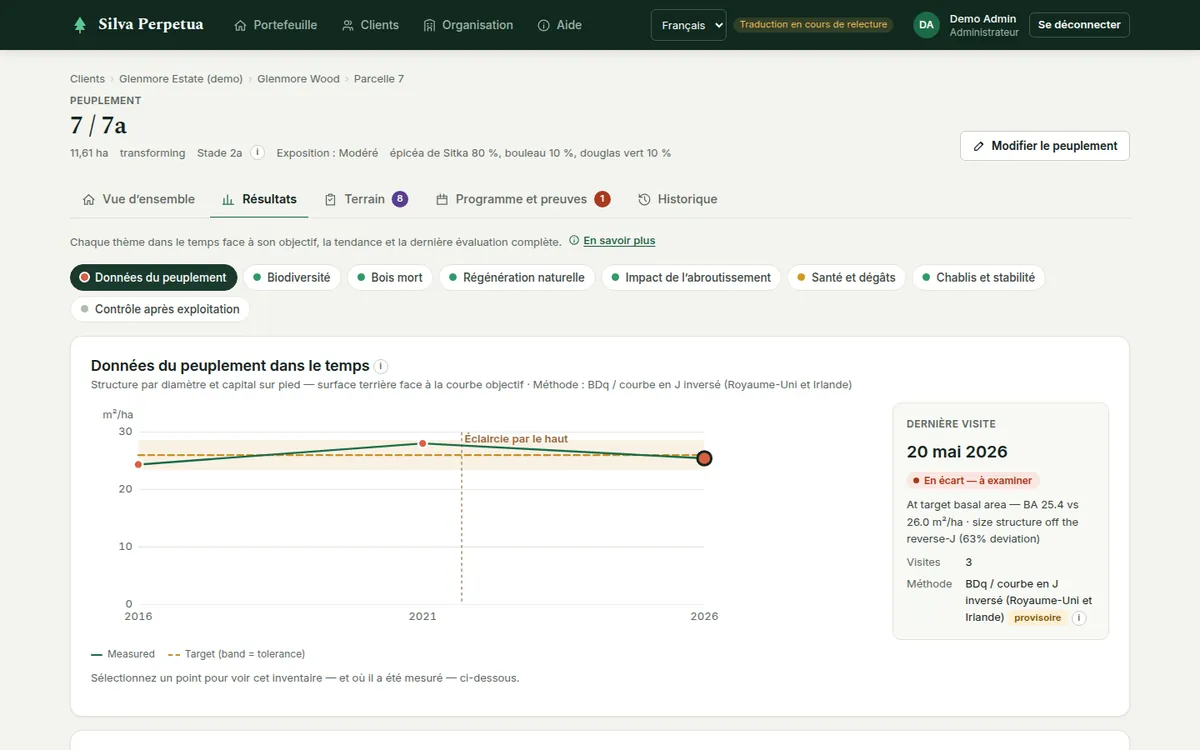Follow the En savoir plus link
The width and height of the screenshot is (1200, 750).
(x=619, y=241)
